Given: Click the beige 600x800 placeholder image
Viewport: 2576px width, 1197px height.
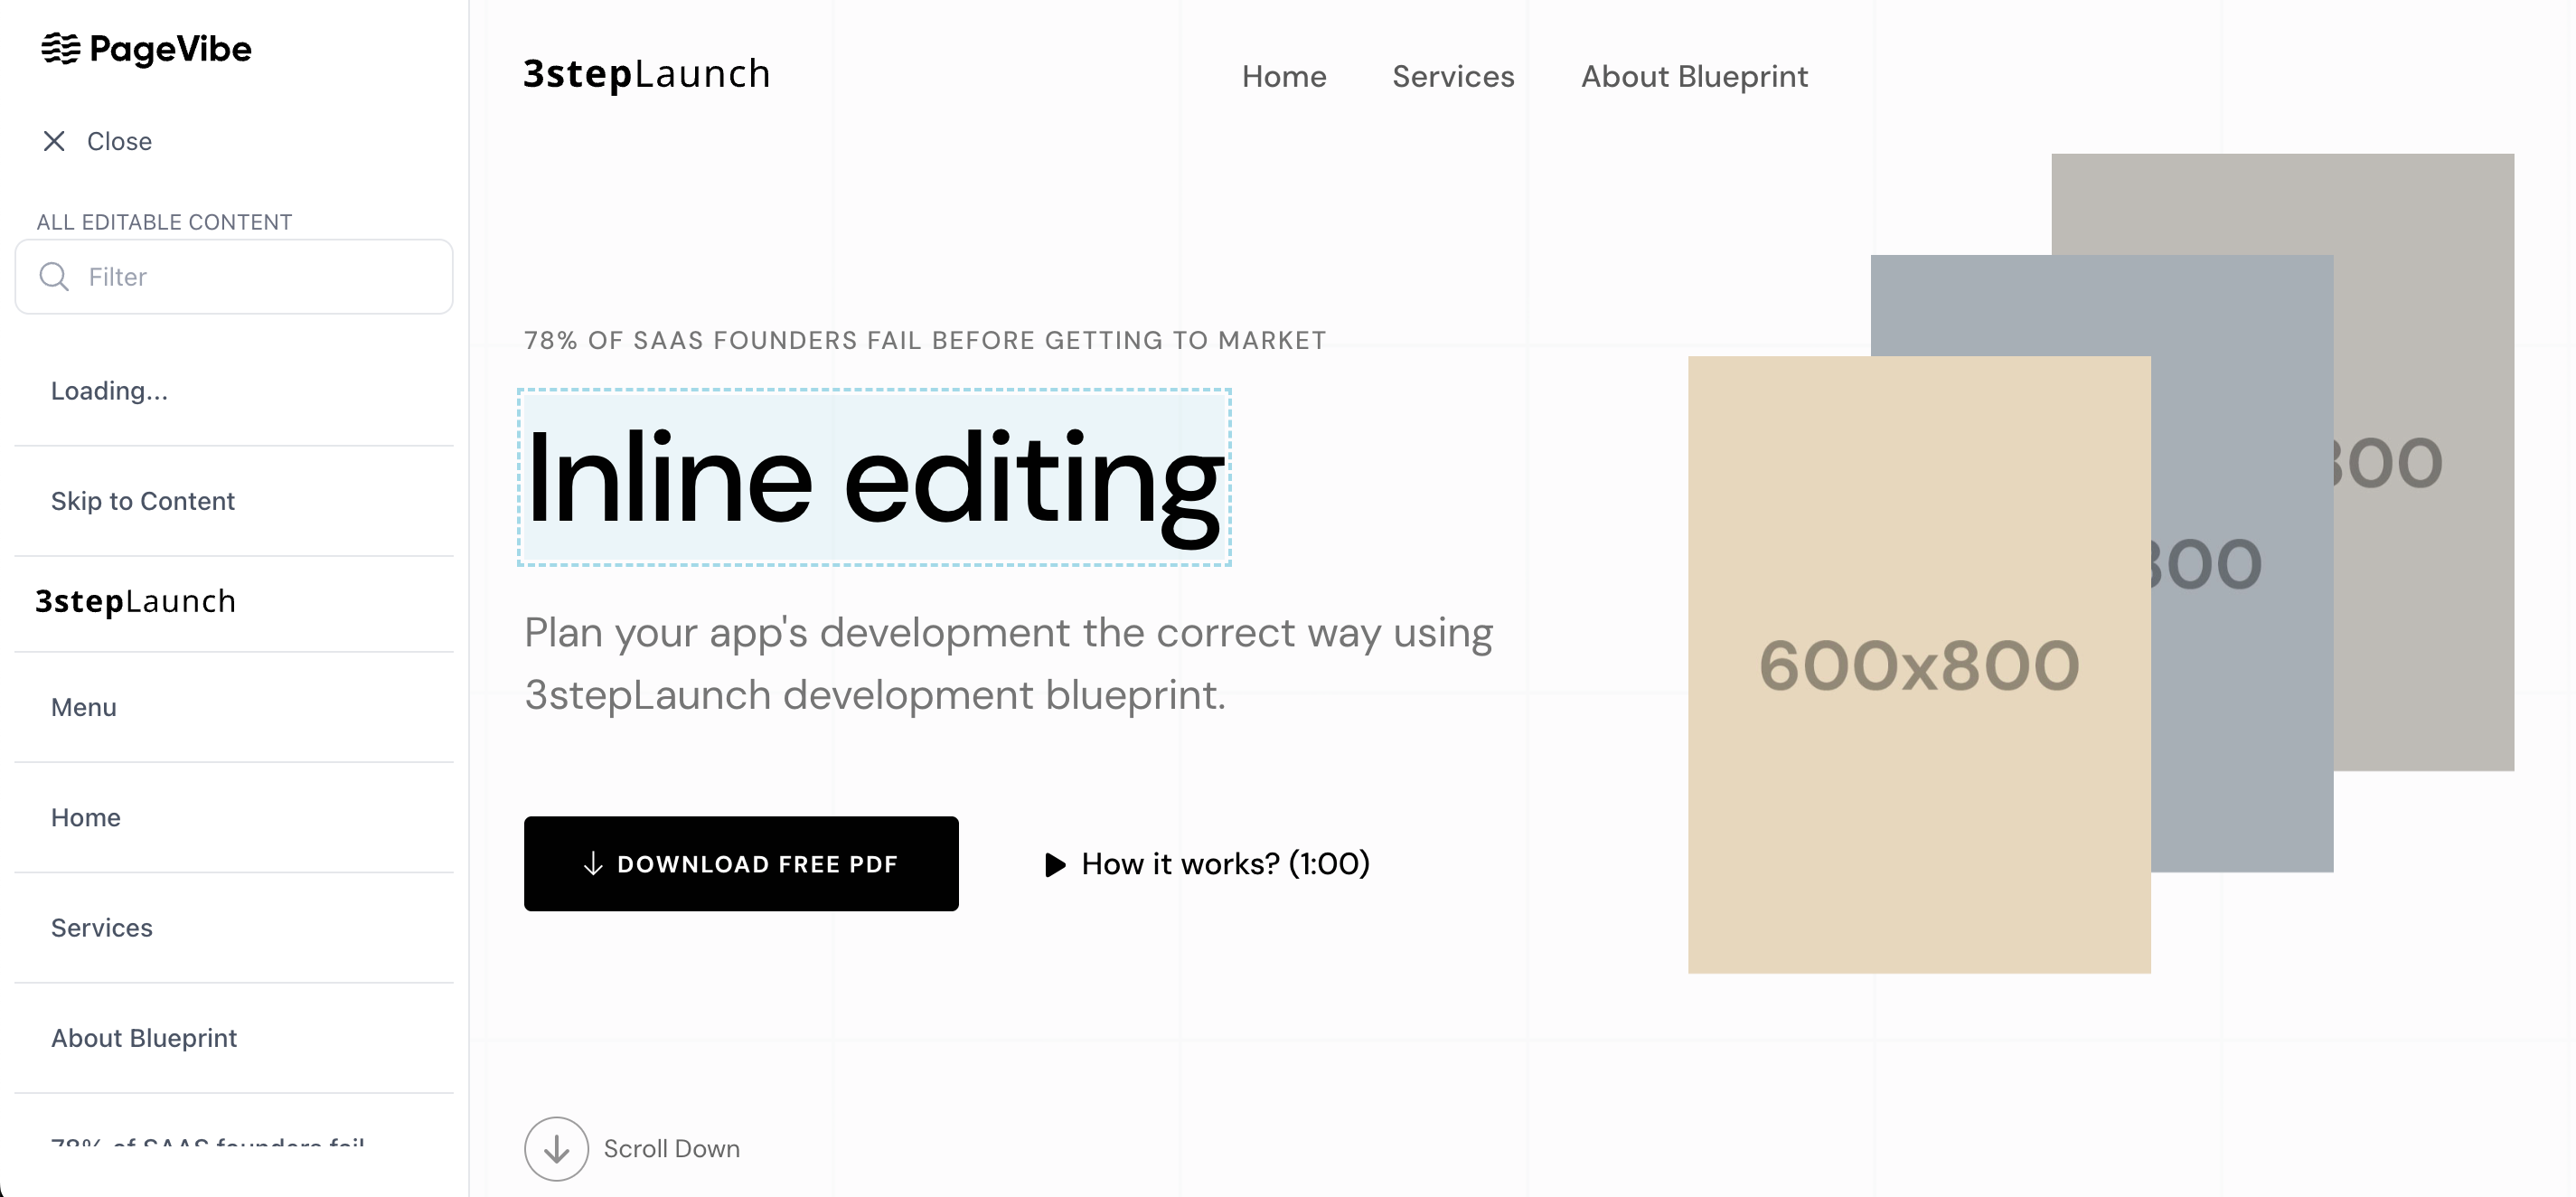Looking at the screenshot, I should pos(1918,665).
